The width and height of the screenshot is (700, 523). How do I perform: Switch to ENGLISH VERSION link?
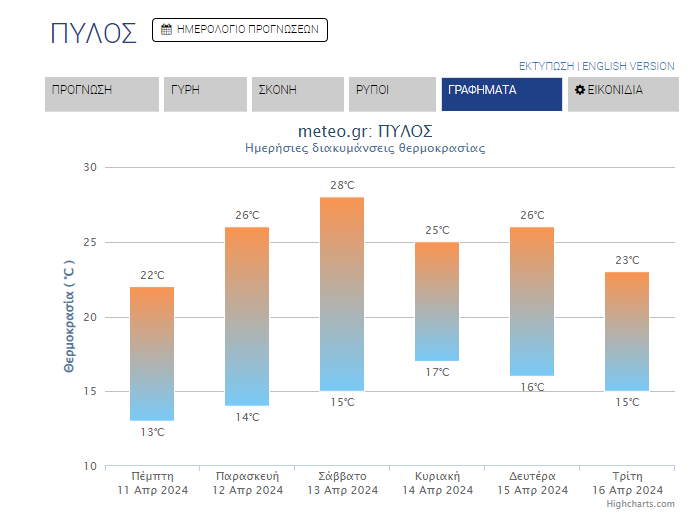[628, 66]
